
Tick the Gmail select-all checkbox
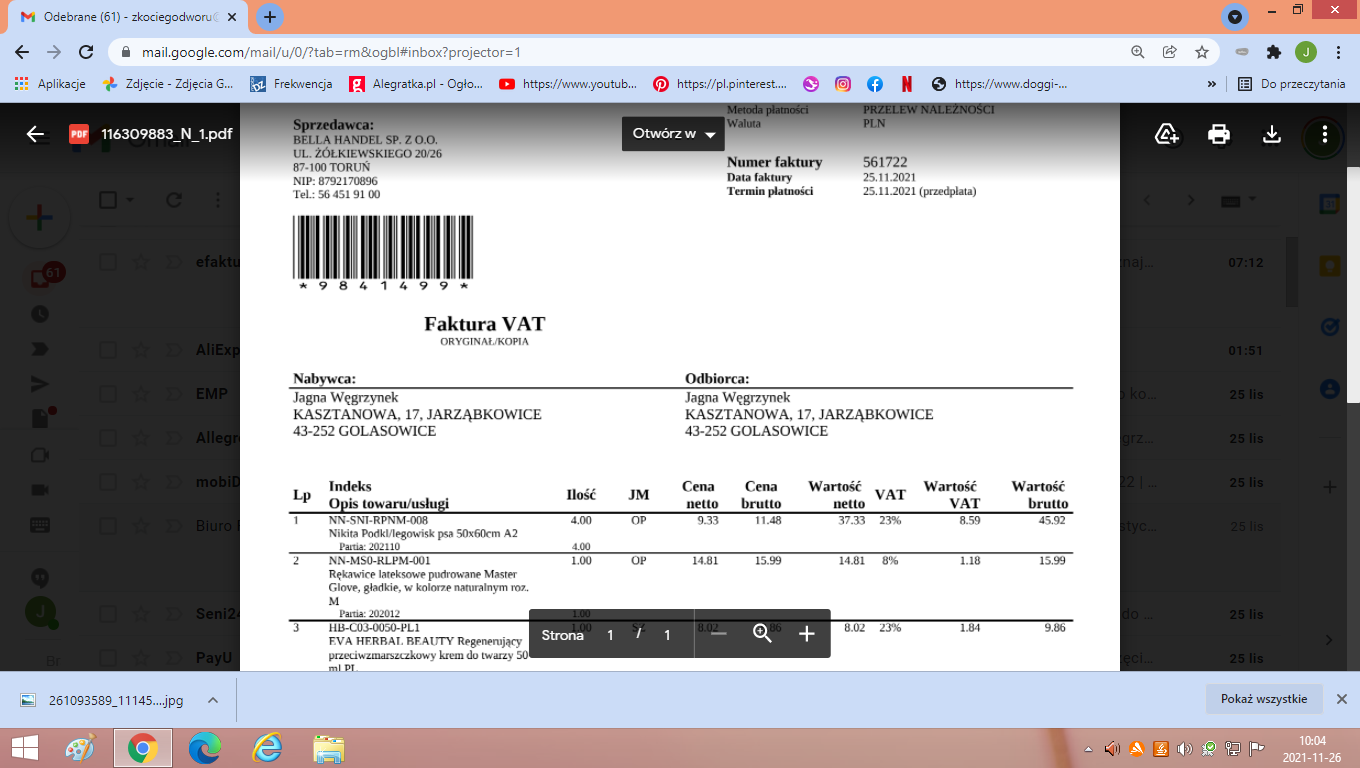click(108, 200)
